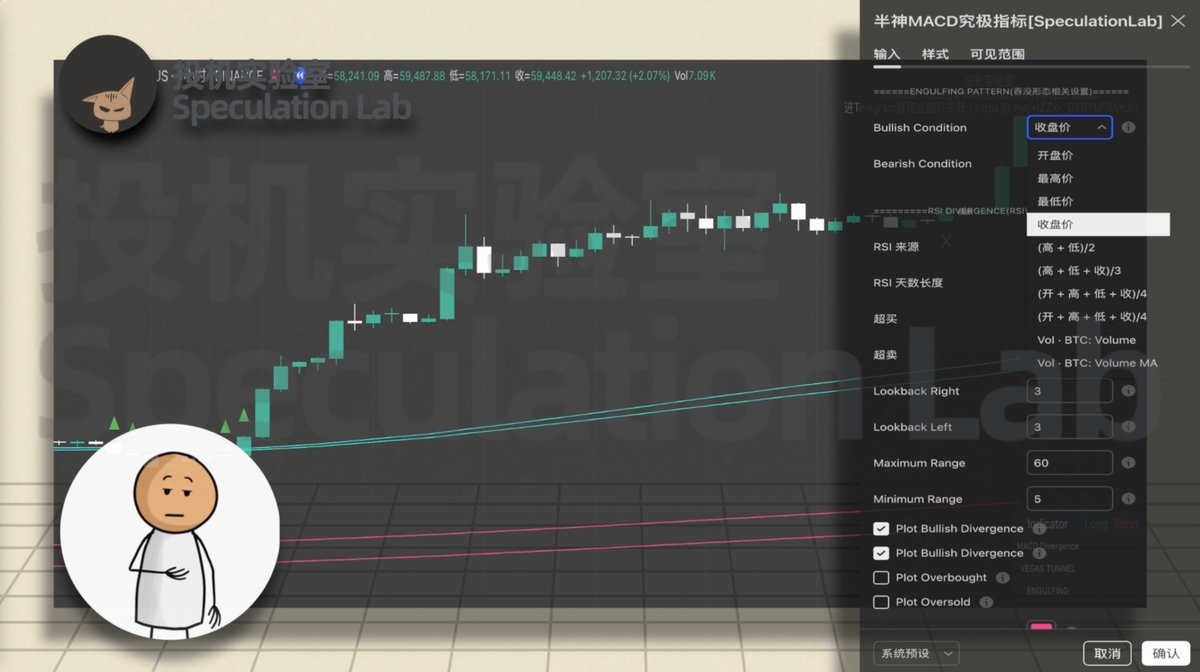Focus the Lookback Left input field
This screenshot has width=1200, height=672.
pos(1069,427)
